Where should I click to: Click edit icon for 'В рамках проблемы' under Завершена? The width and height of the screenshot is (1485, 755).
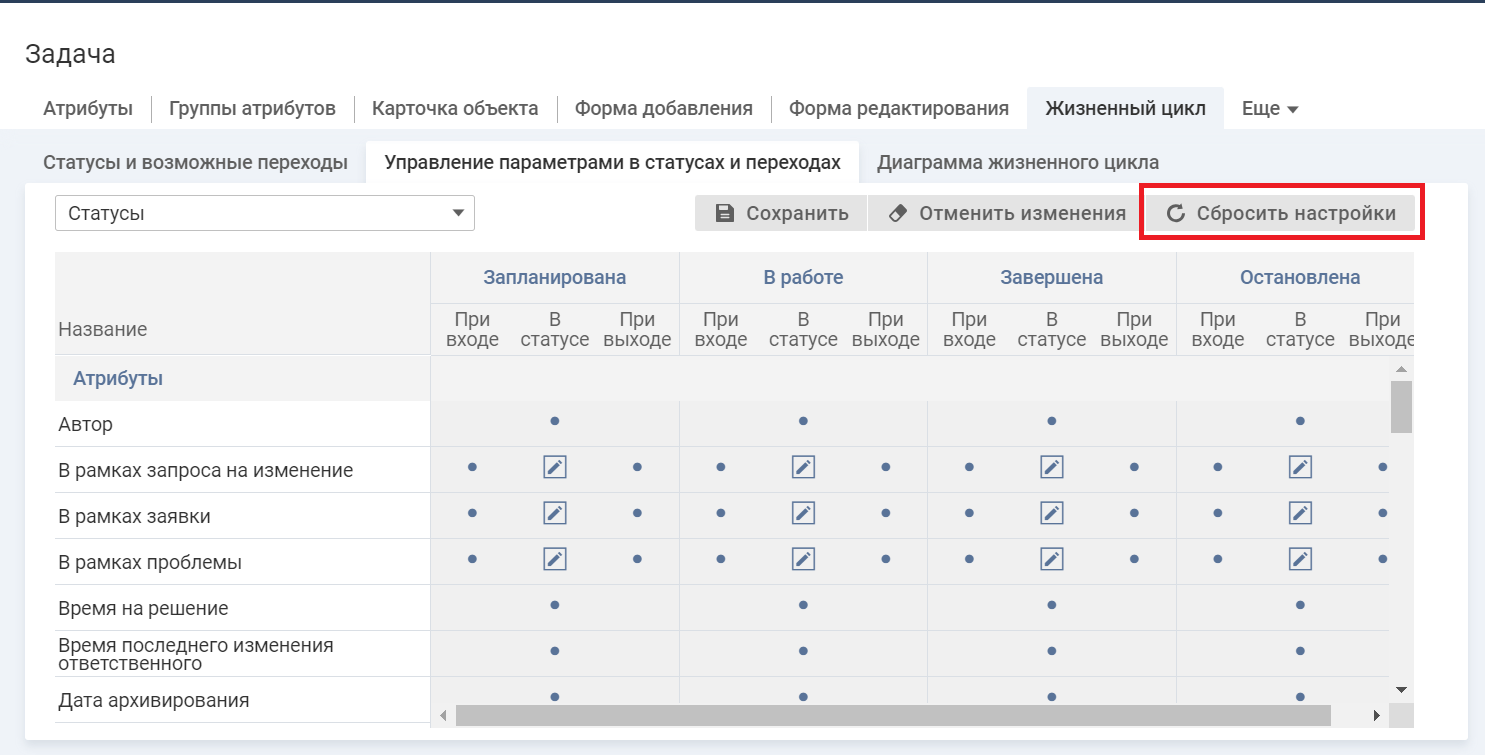click(x=1051, y=559)
